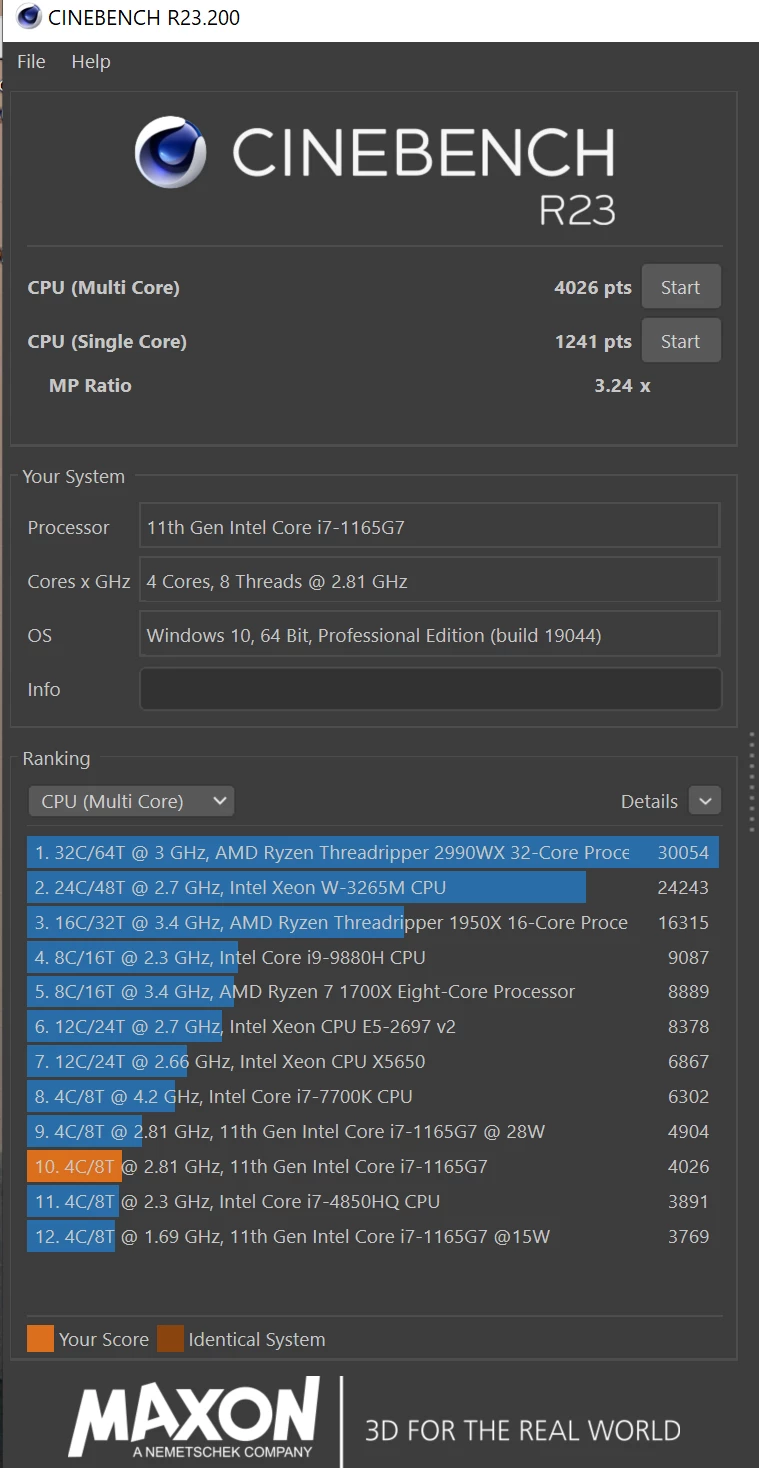
Task: Click the Processor name field
Action: 430,527
